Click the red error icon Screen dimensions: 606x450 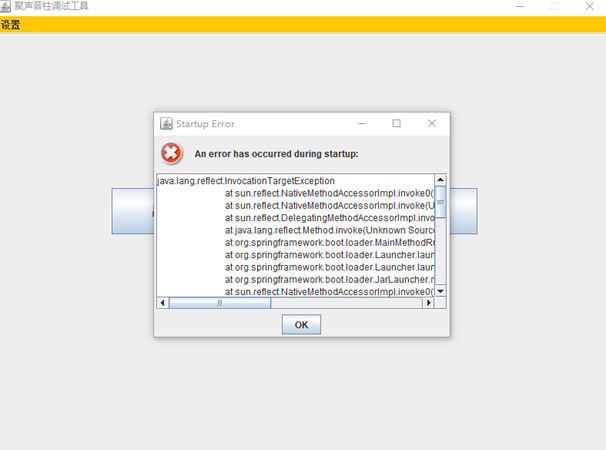171,153
